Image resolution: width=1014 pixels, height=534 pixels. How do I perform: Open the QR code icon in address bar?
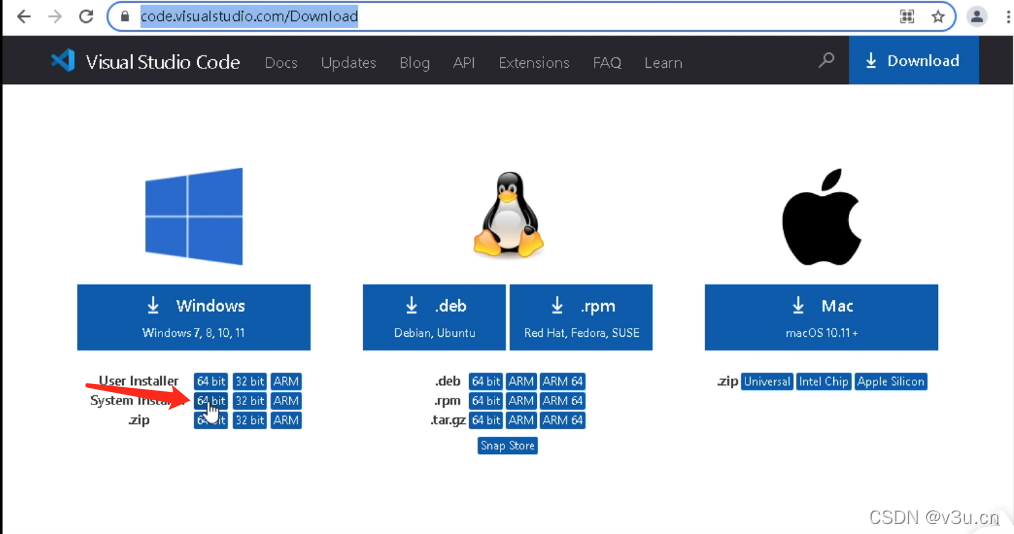coord(907,16)
